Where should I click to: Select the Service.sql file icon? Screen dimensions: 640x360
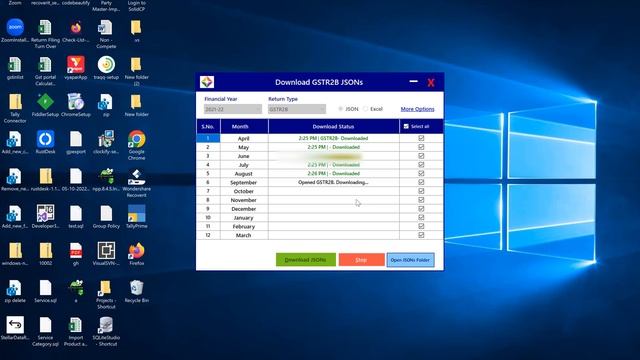[45, 288]
